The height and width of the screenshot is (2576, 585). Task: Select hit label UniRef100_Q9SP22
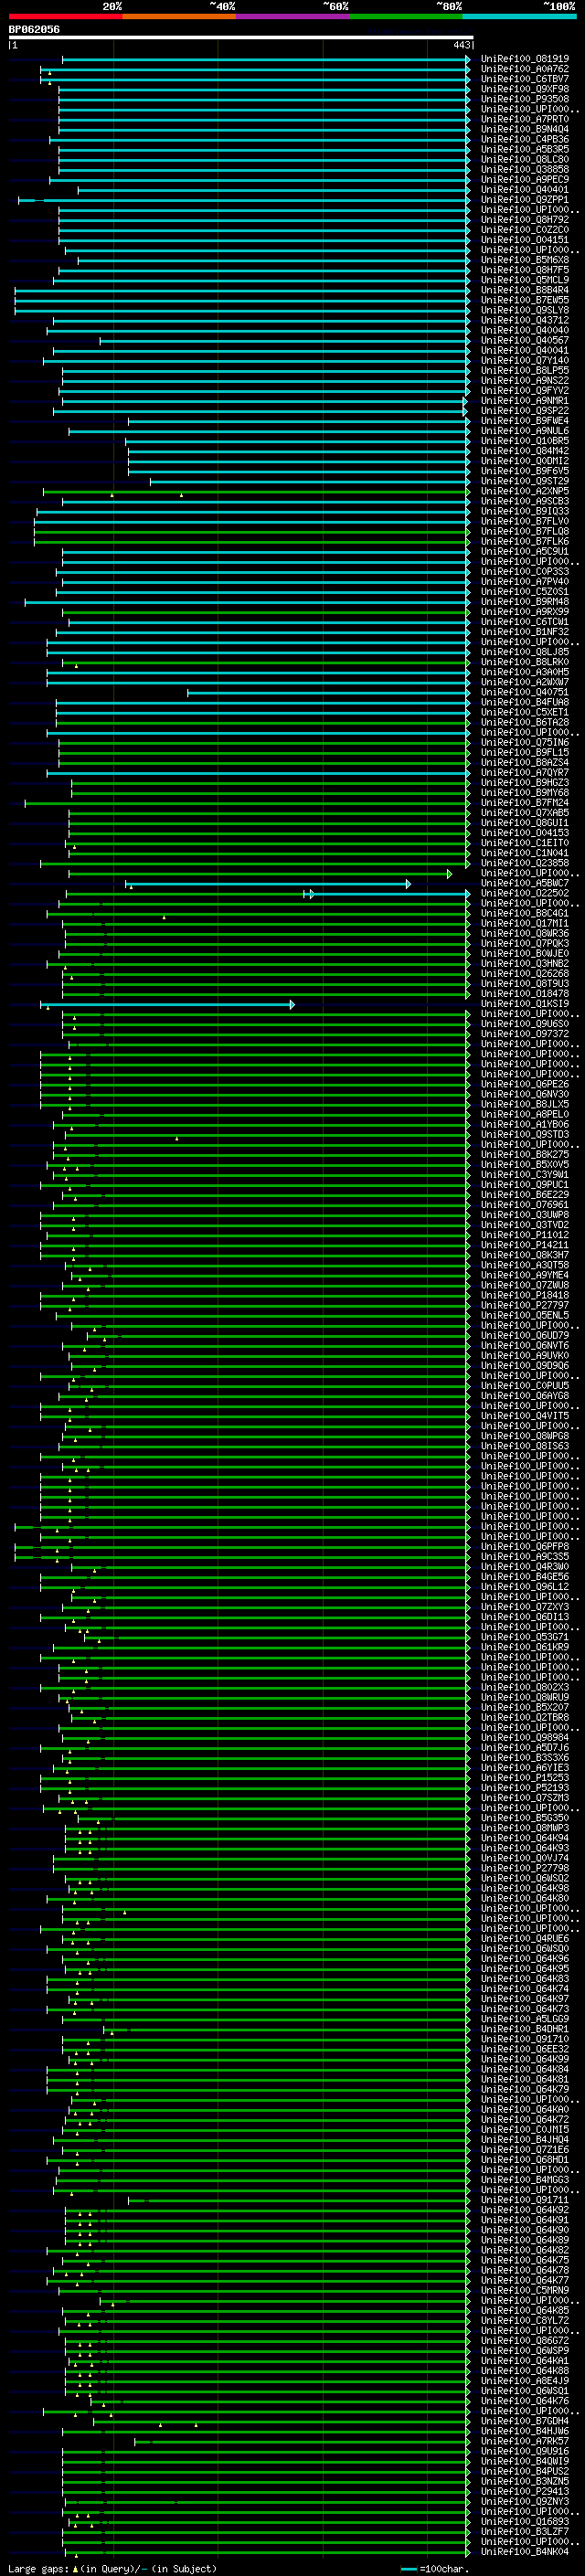coord(525,411)
